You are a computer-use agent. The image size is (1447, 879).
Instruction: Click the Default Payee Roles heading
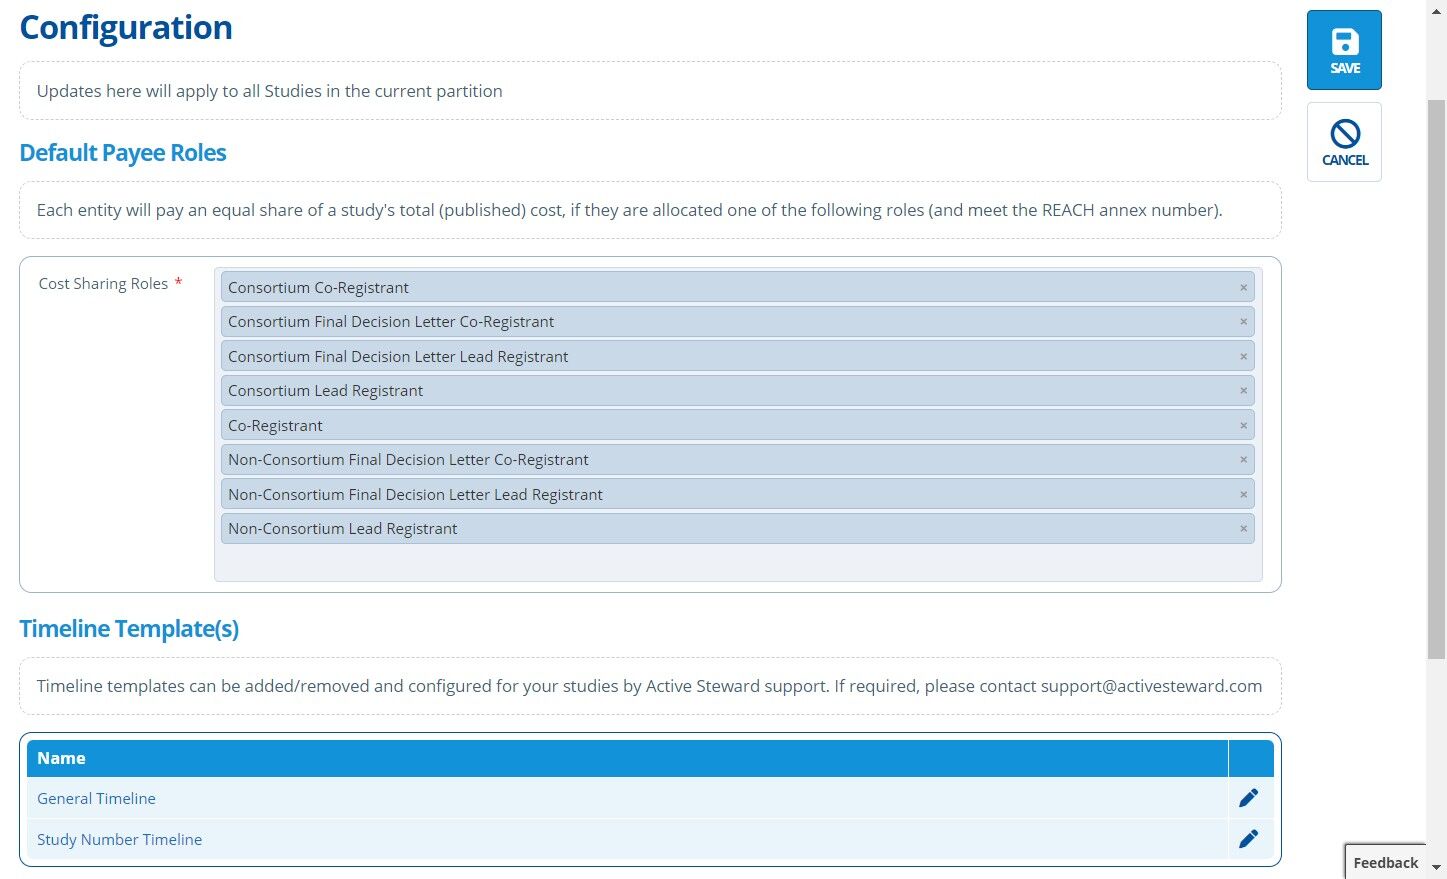pyautogui.click(x=123, y=153)
